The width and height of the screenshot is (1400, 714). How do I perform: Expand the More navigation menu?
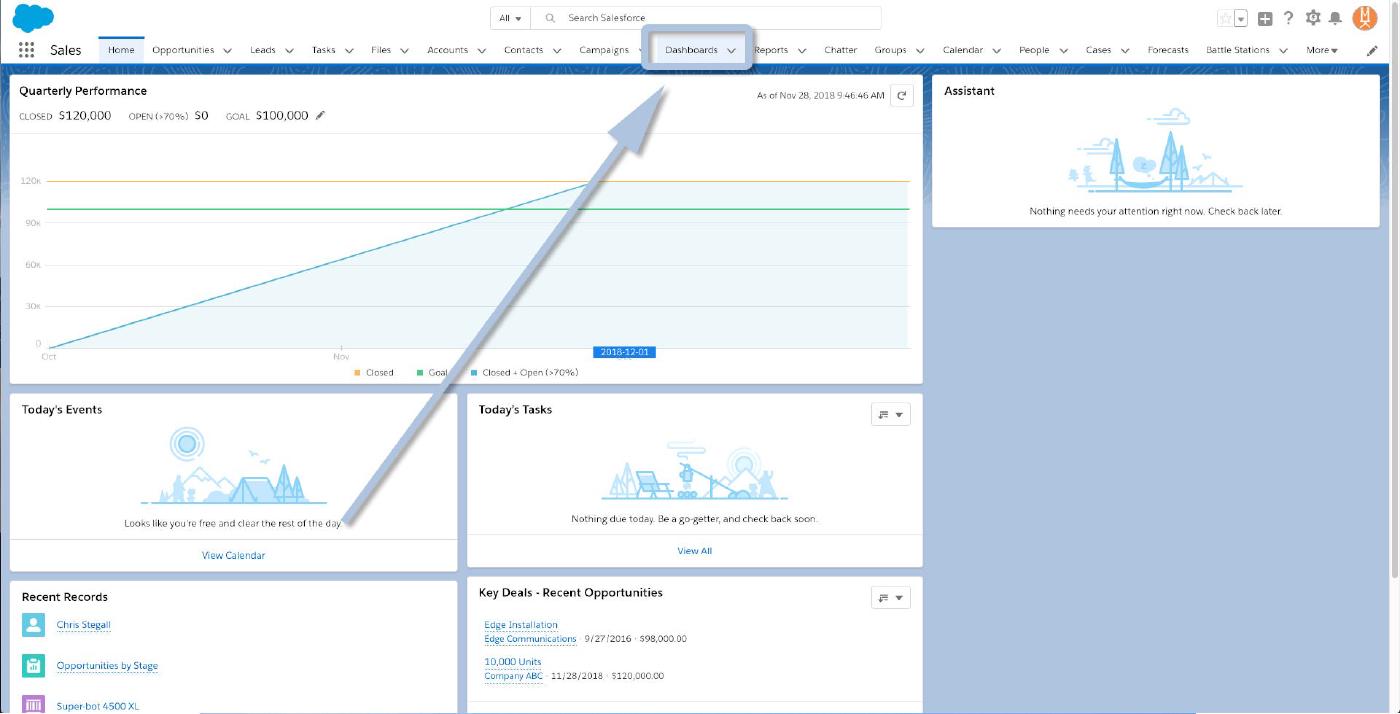pos(1321,50)
